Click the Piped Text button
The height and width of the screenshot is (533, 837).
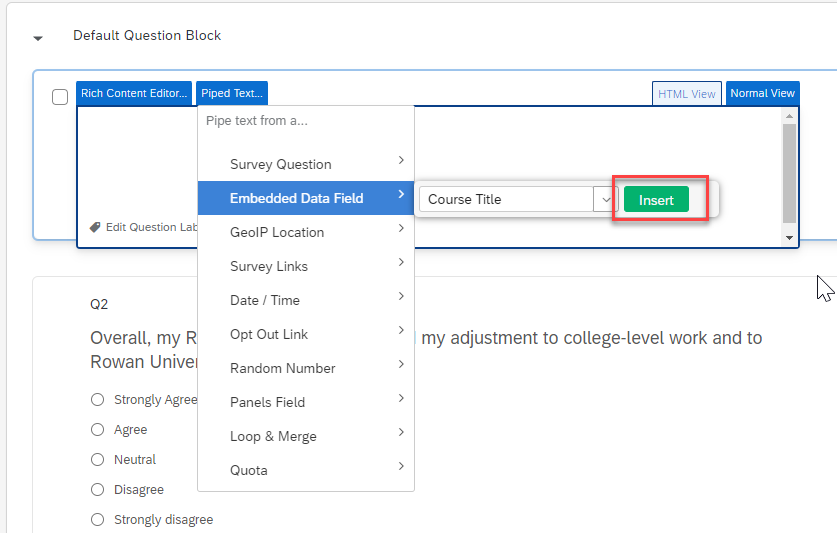tap(232, 93)
